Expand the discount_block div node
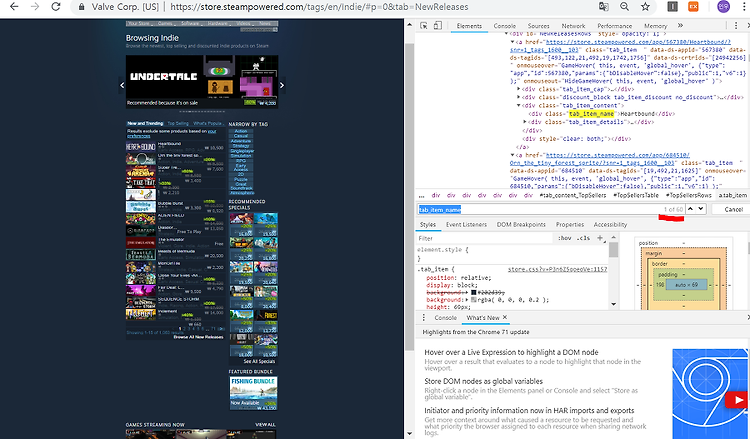The height and width of the screenshot is (439, 750). tap(519, 98)
